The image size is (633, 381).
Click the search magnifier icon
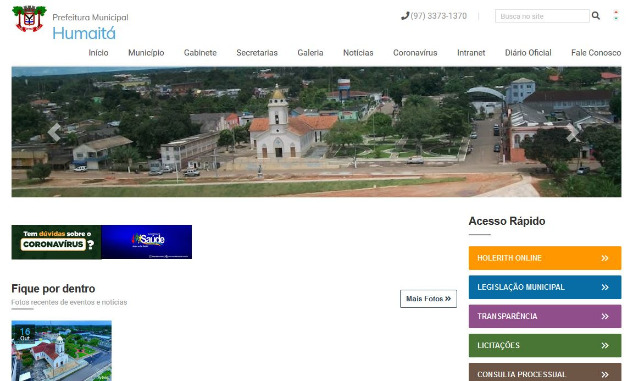click(595, 16)
